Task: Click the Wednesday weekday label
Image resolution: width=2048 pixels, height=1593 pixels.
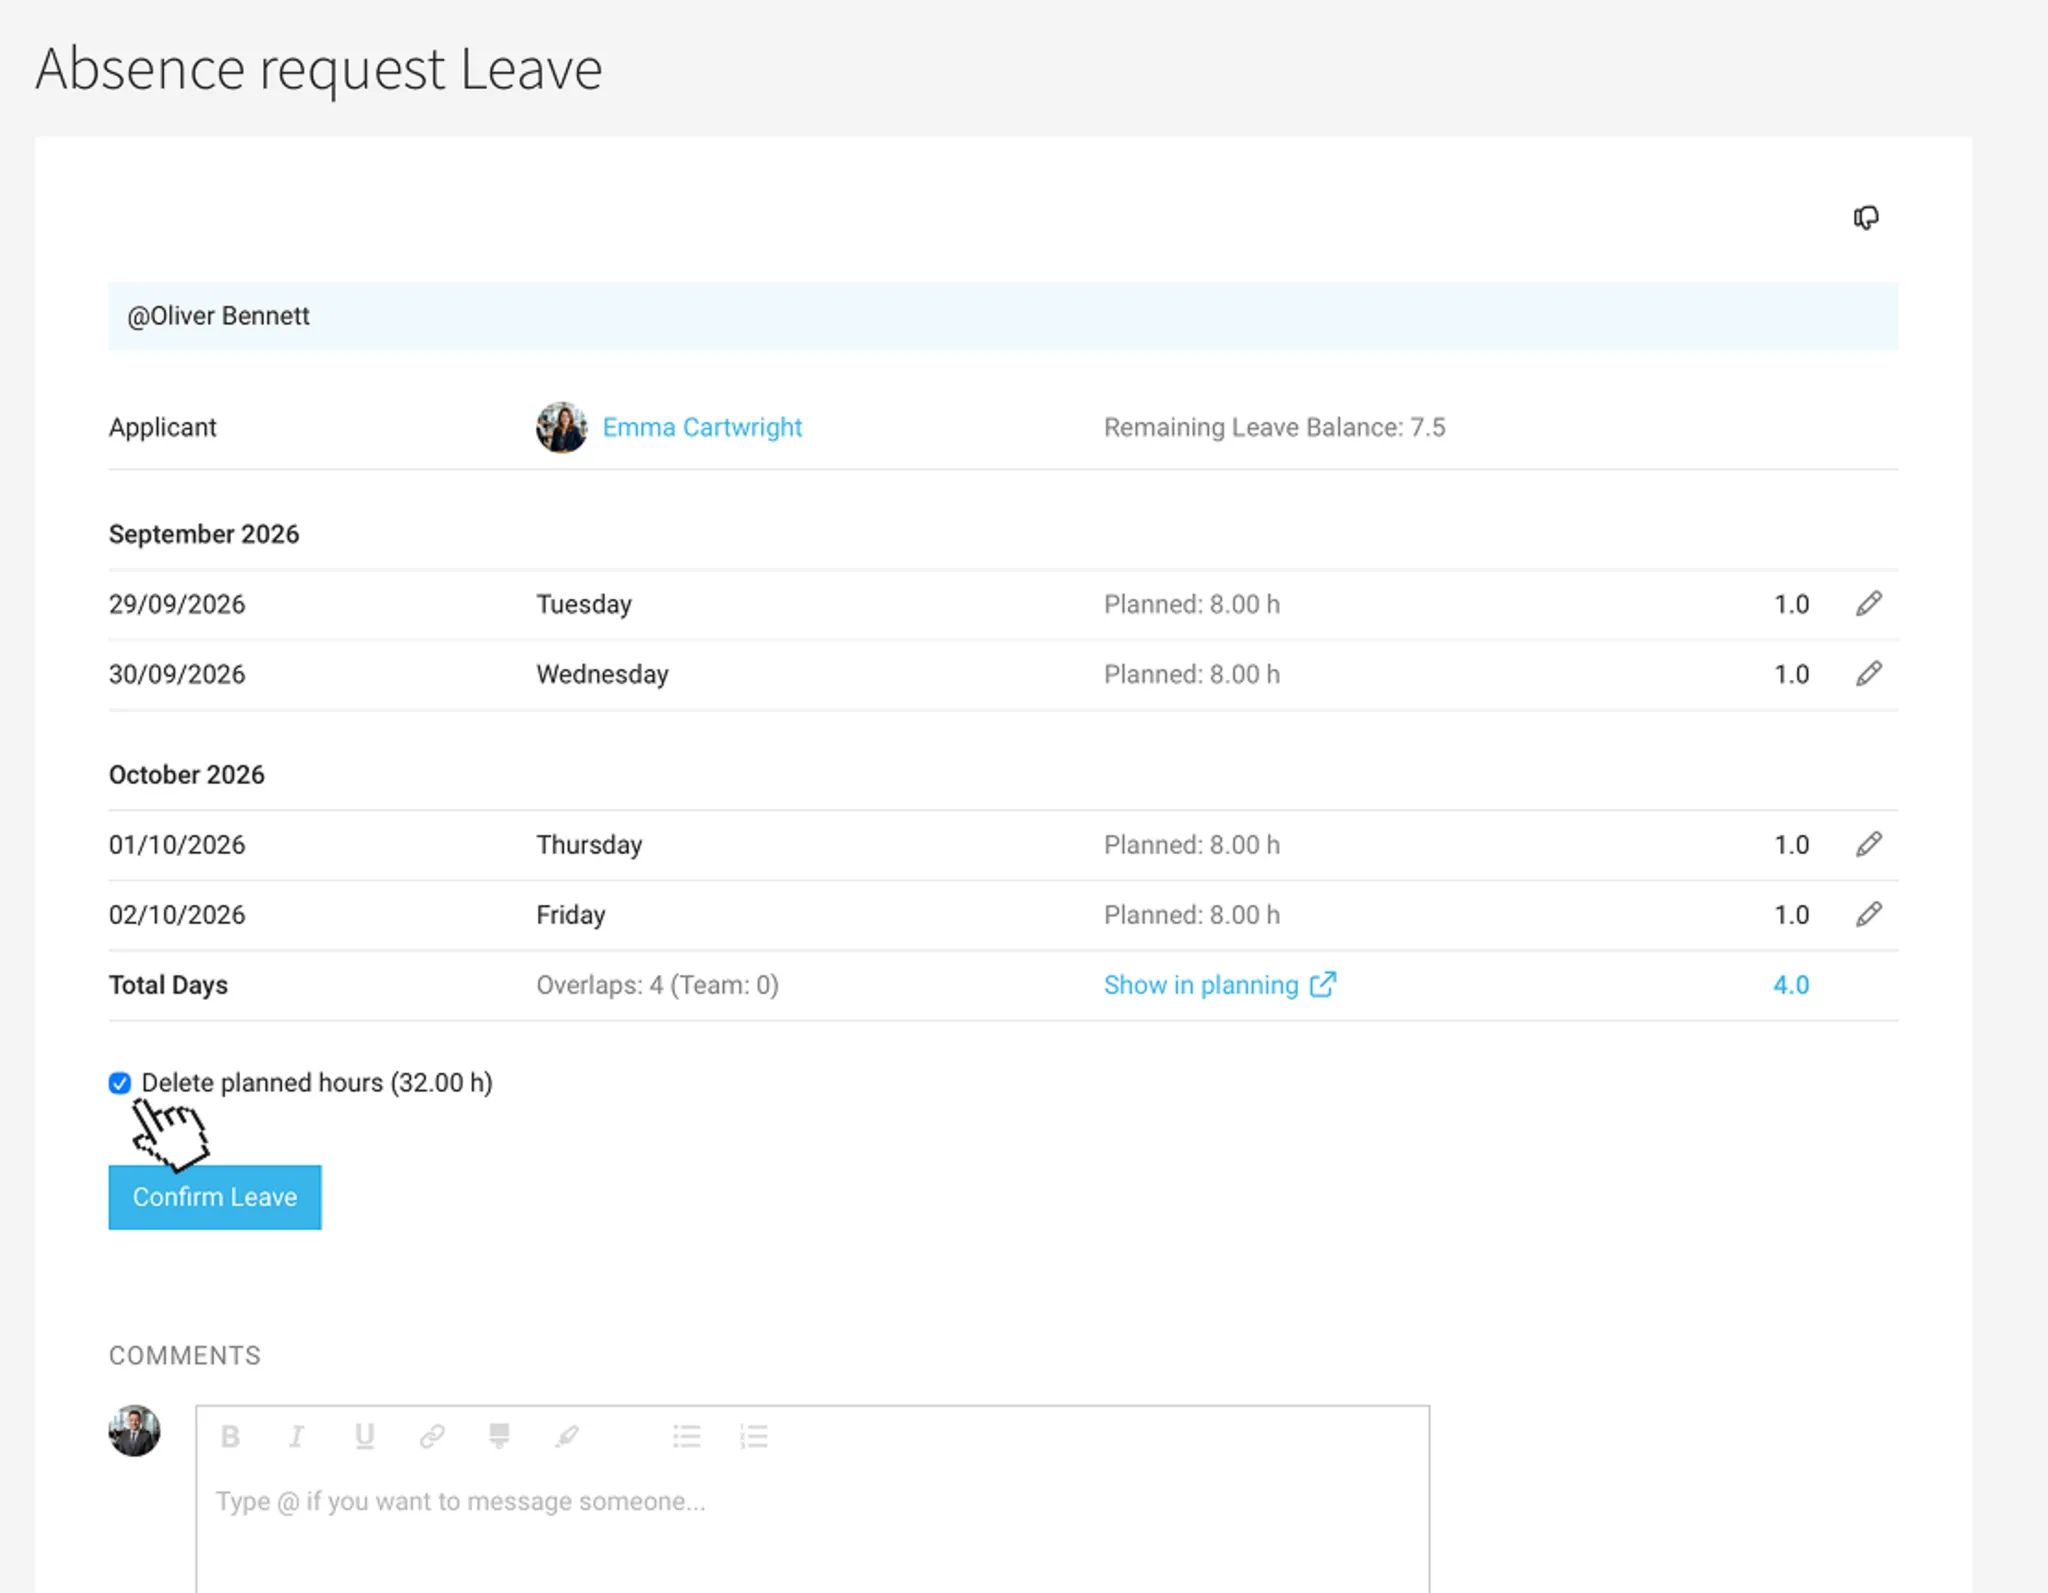Action: tap(602, 674)
